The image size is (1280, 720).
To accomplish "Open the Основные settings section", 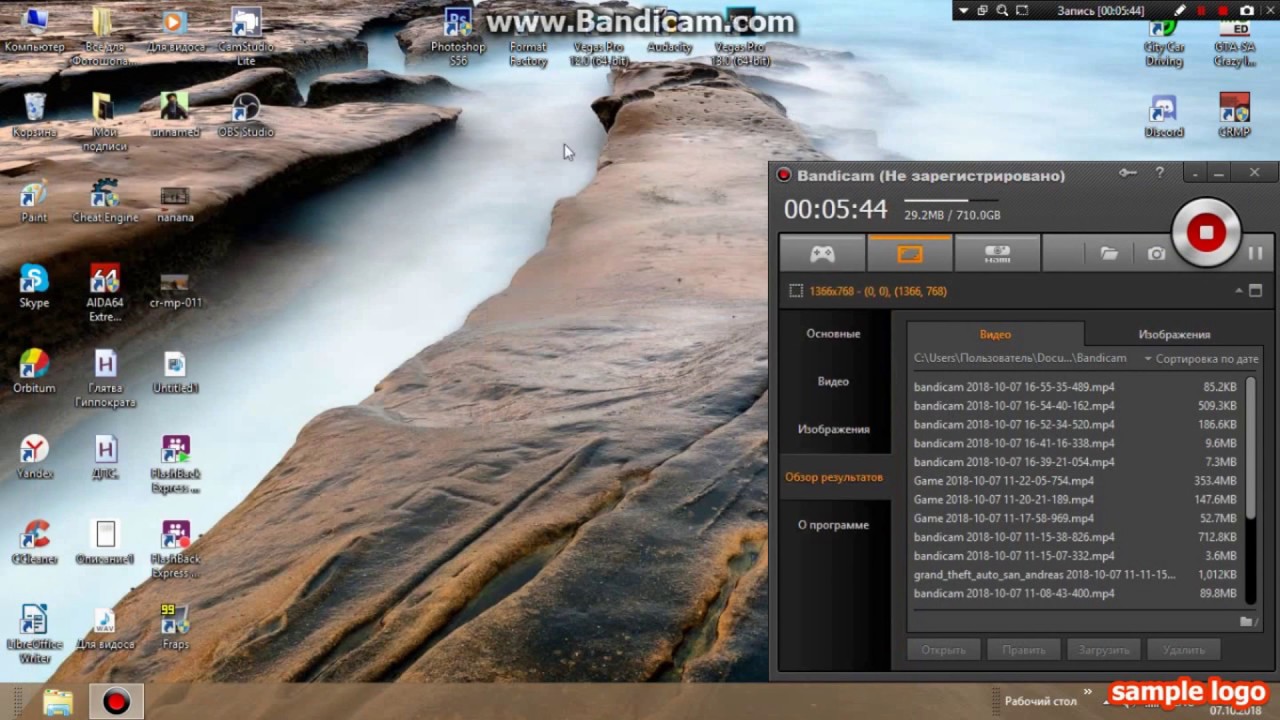I will pyautogui.click(x=834, y=334).
